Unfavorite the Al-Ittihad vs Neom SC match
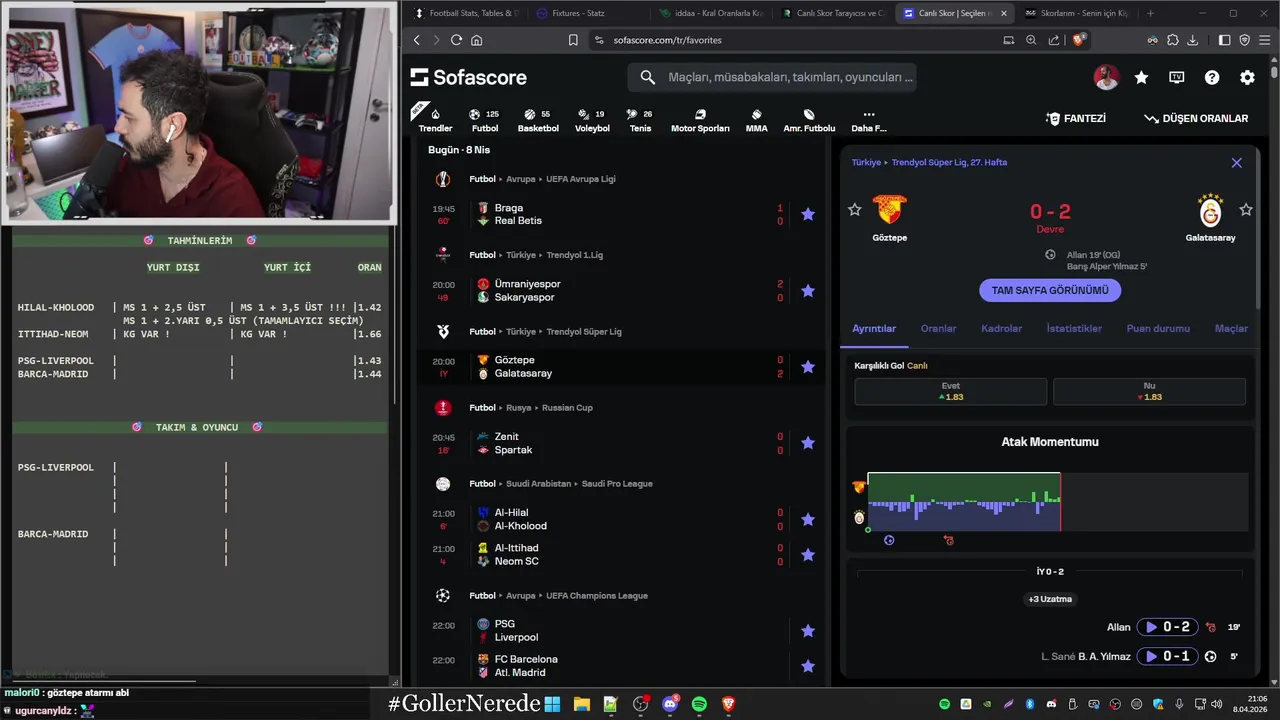This screenshot has width=1280, height=720. 808,555
